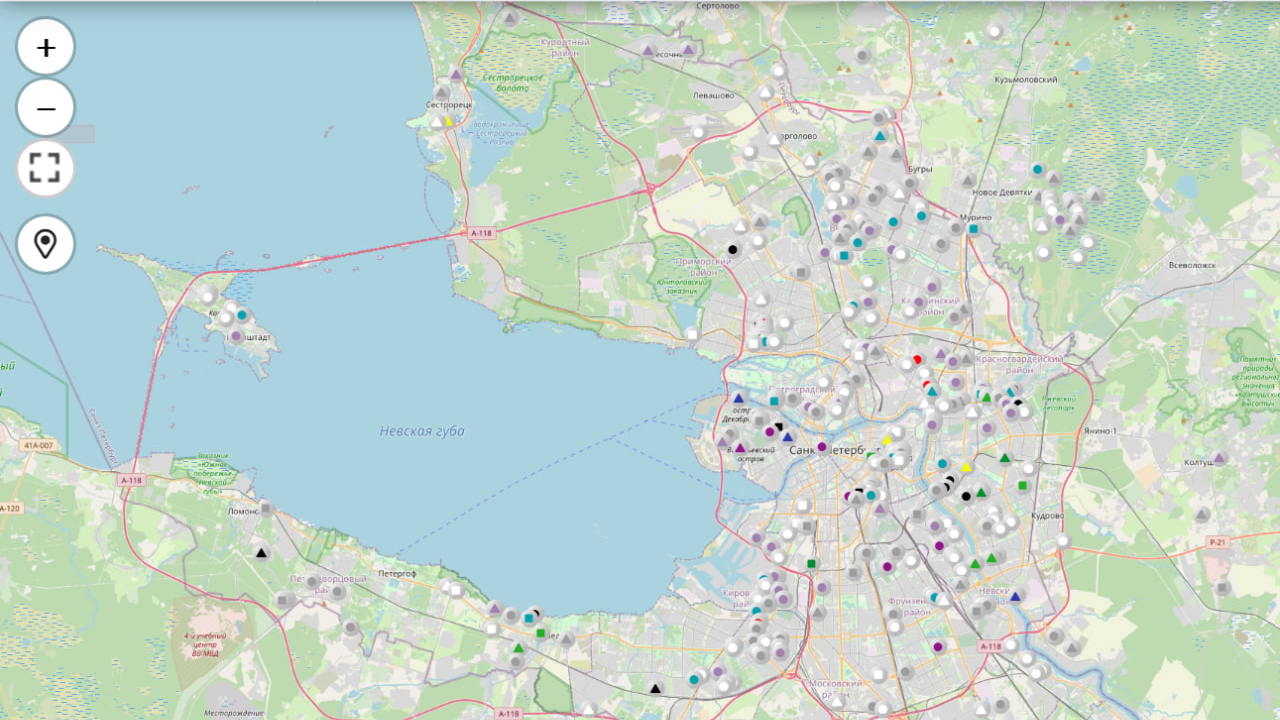Image resolution: width=1280 pixels, height=720 pixels.
Task: Open purple triangle marker near Колтуши
Action: coord(1218,458)
